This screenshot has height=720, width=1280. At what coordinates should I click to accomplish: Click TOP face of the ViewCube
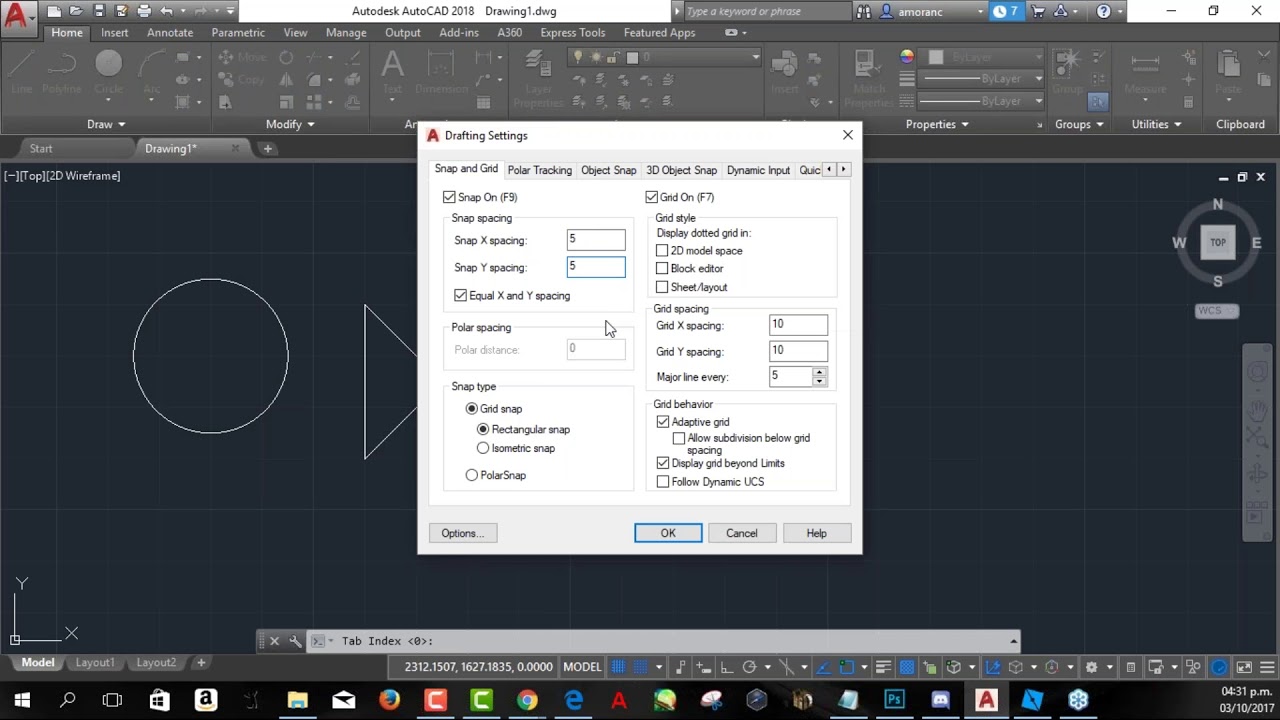click(x=1218, y=242)
